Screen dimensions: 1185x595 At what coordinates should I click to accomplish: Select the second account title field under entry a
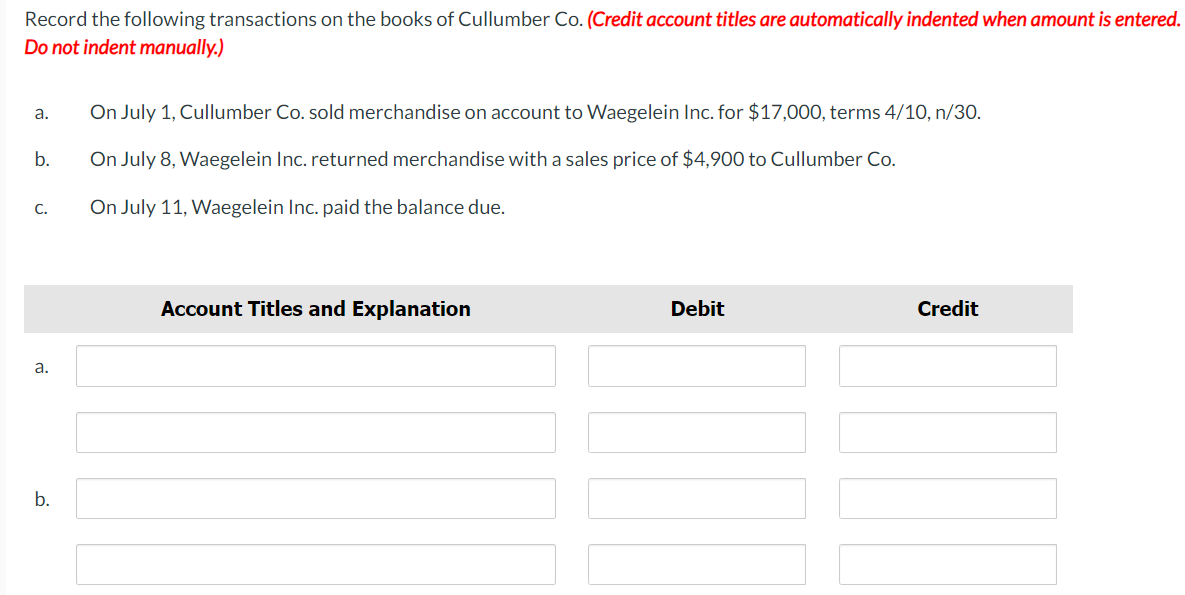click(x=315, y=432)
